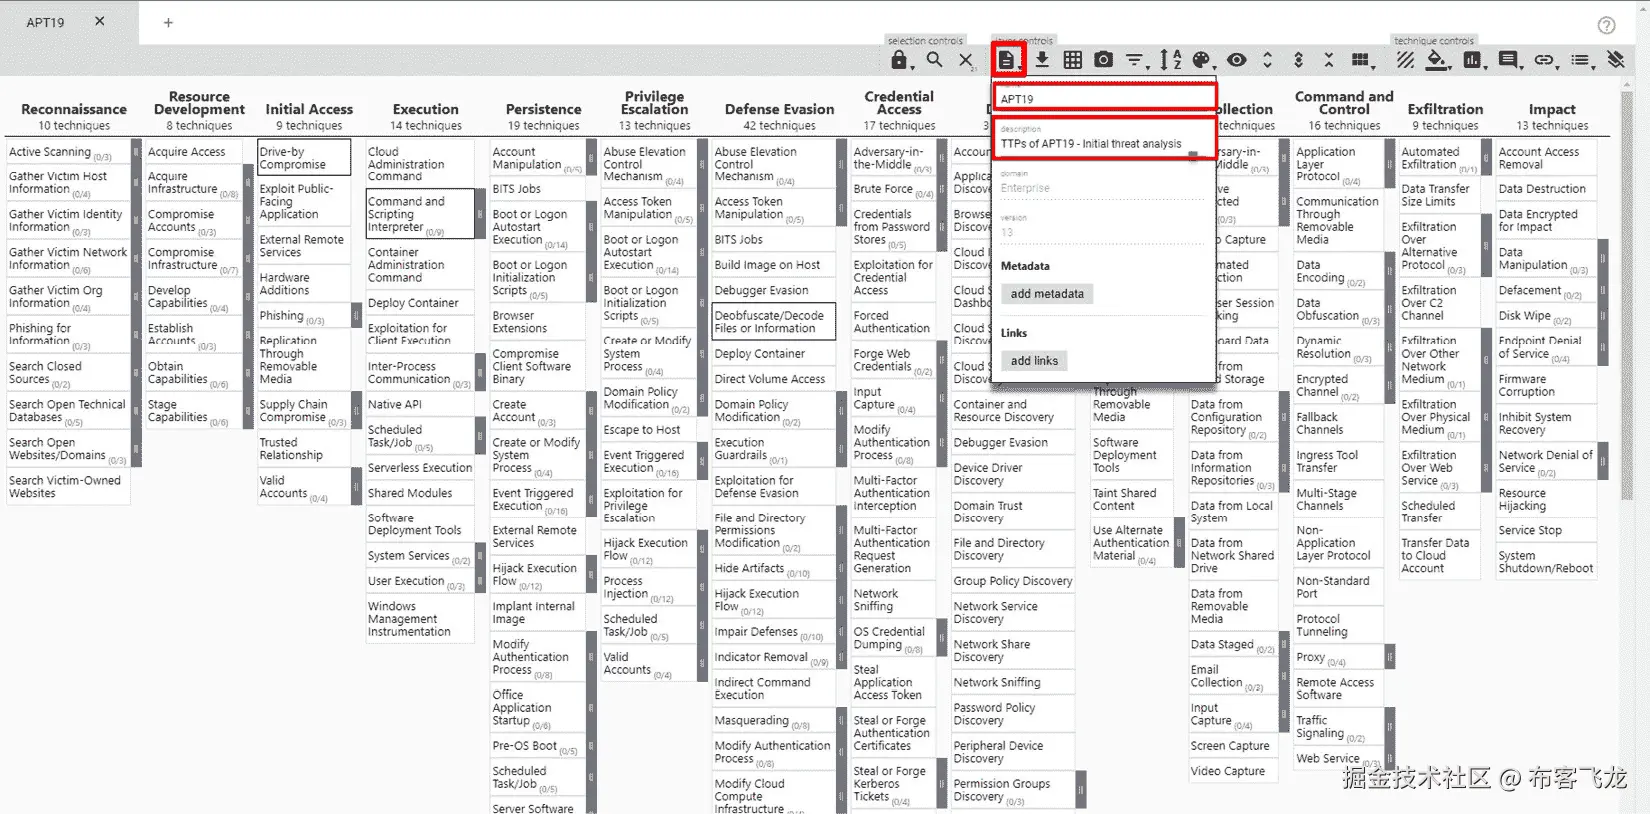Render layer to SVG with camera icon

coord(1103,60)
